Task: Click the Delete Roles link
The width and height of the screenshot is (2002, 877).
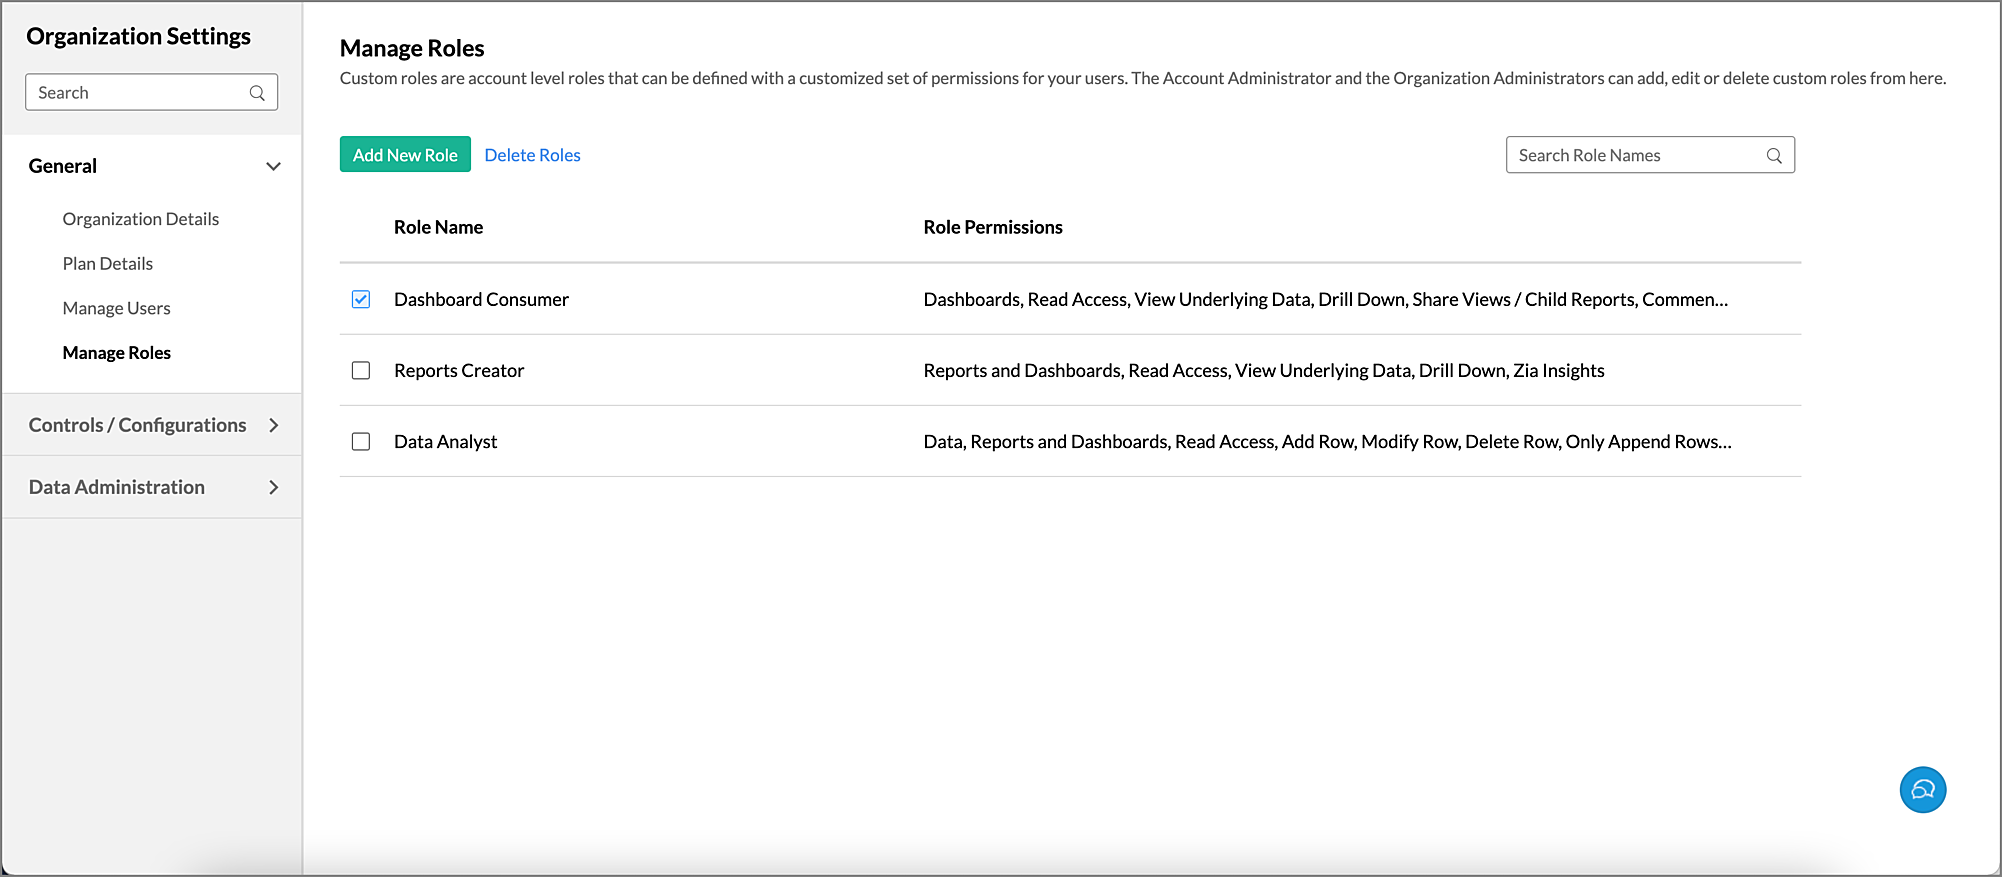Action: 532,155
